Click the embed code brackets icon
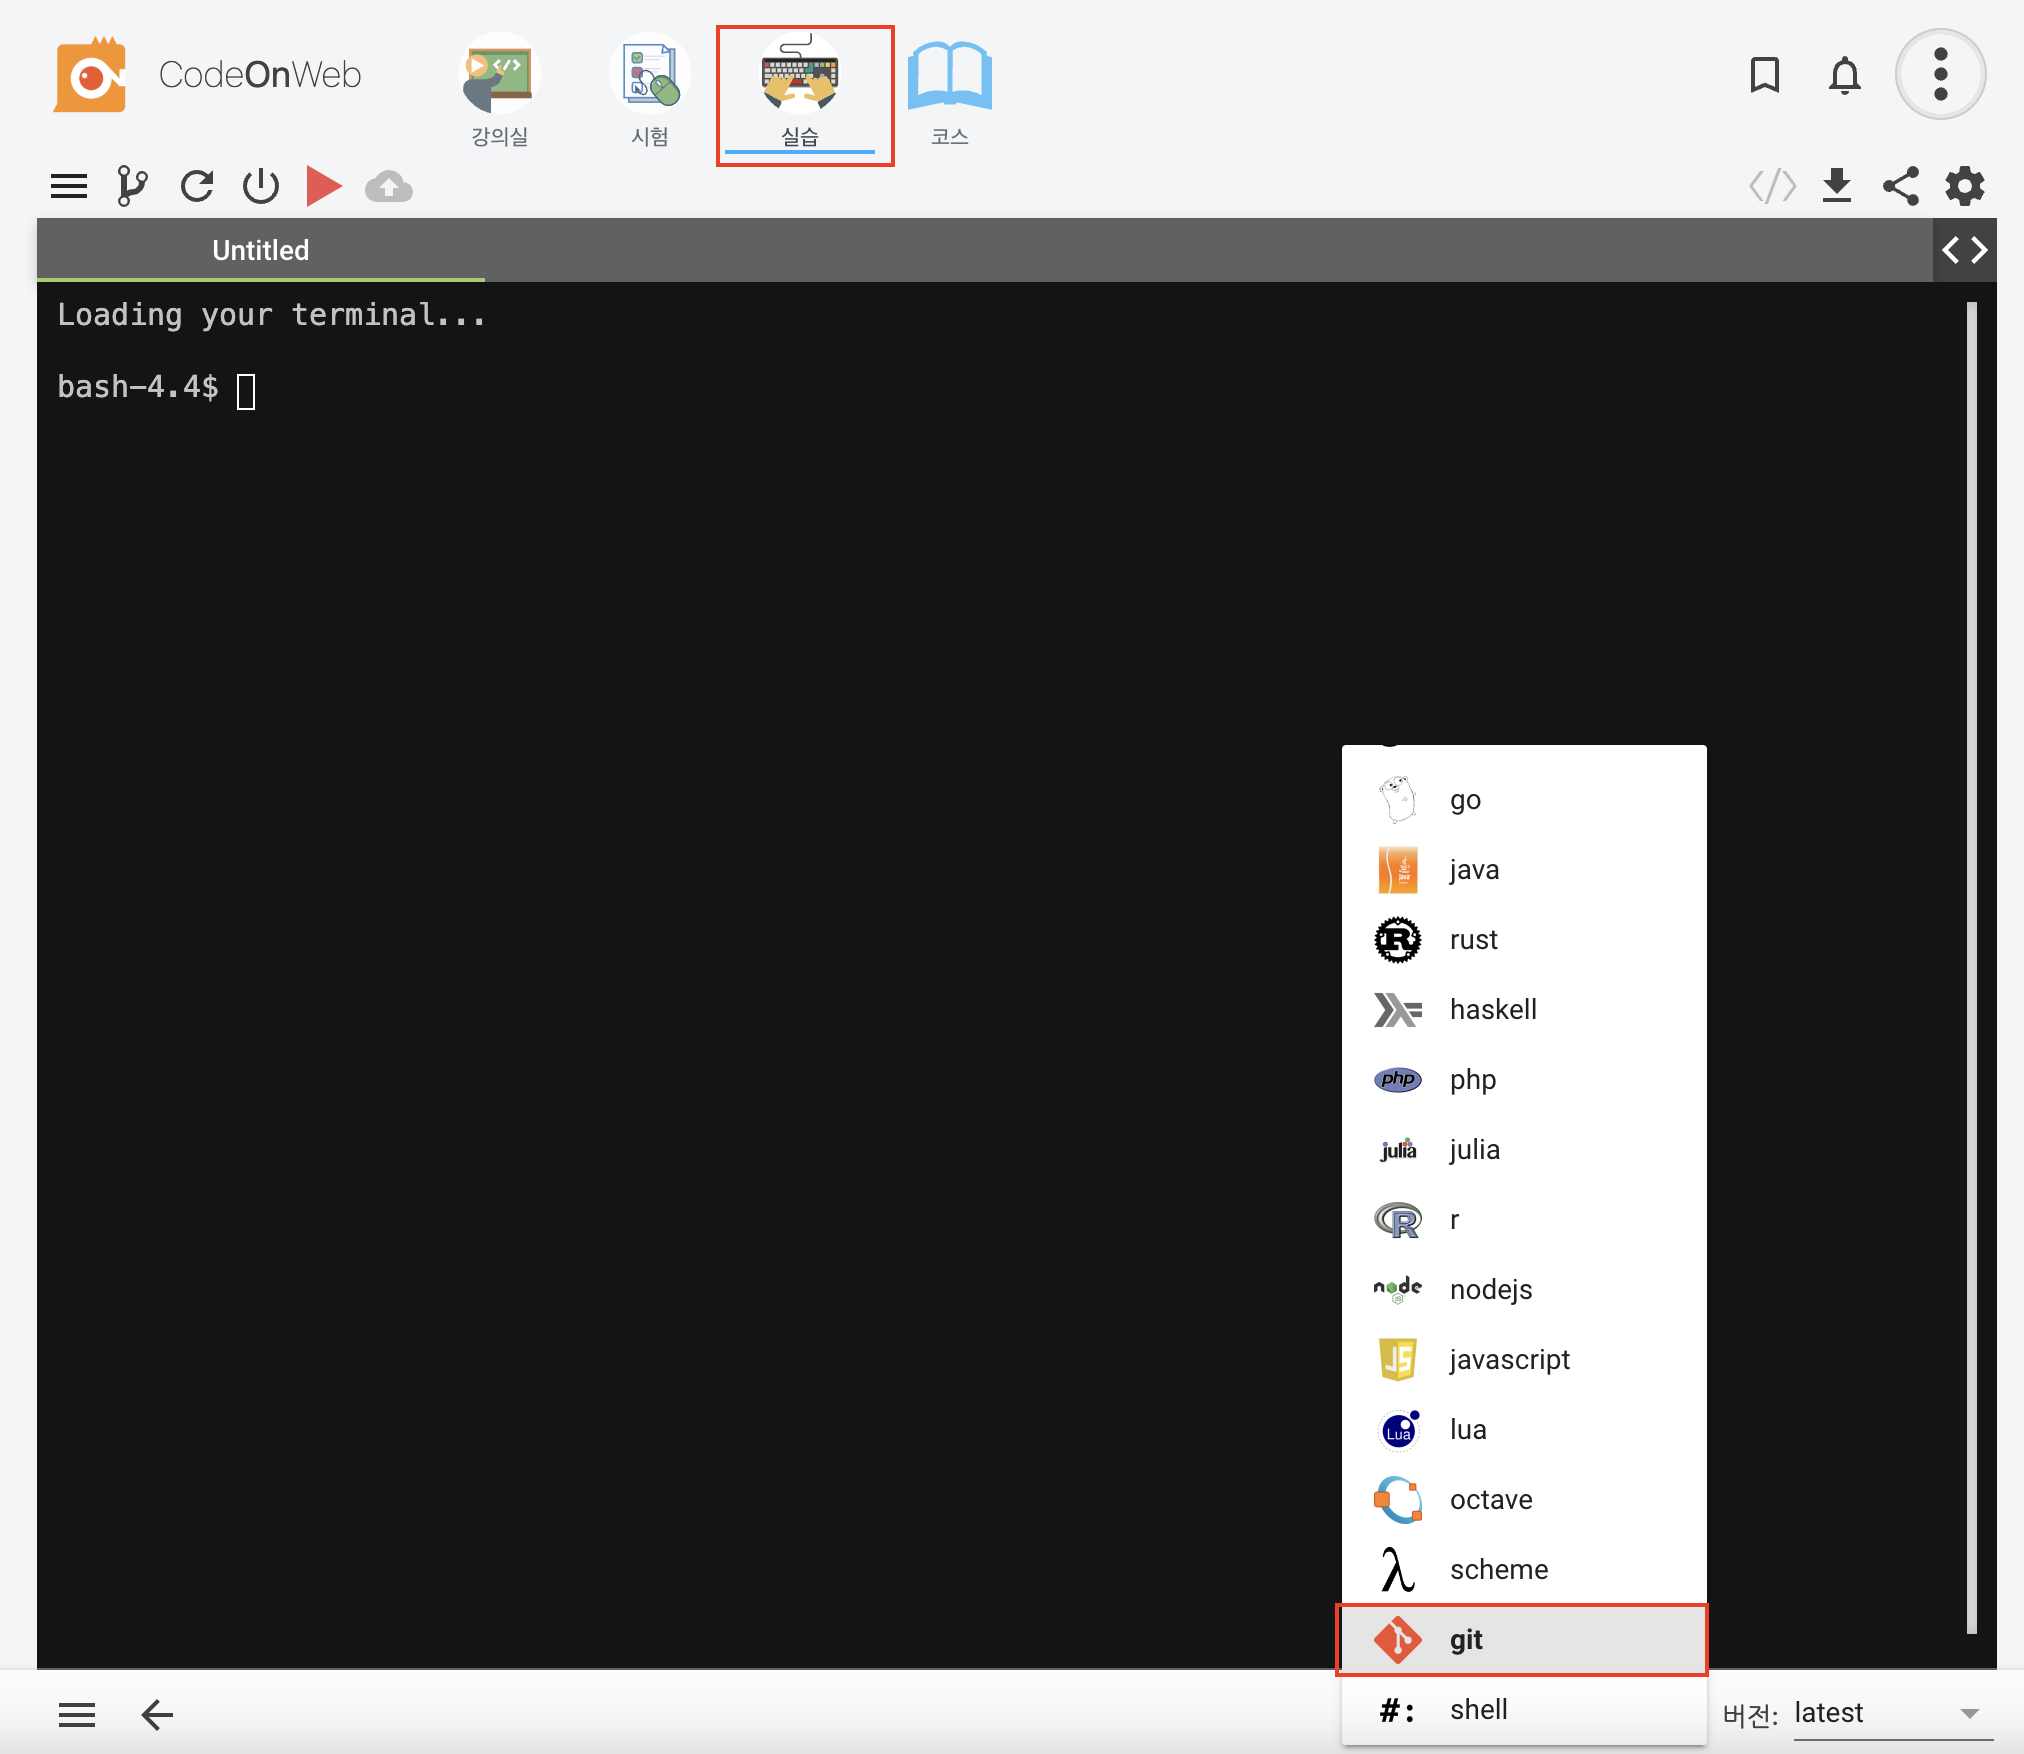This screenshot has width=2024, height=1754. point(1772,187)
